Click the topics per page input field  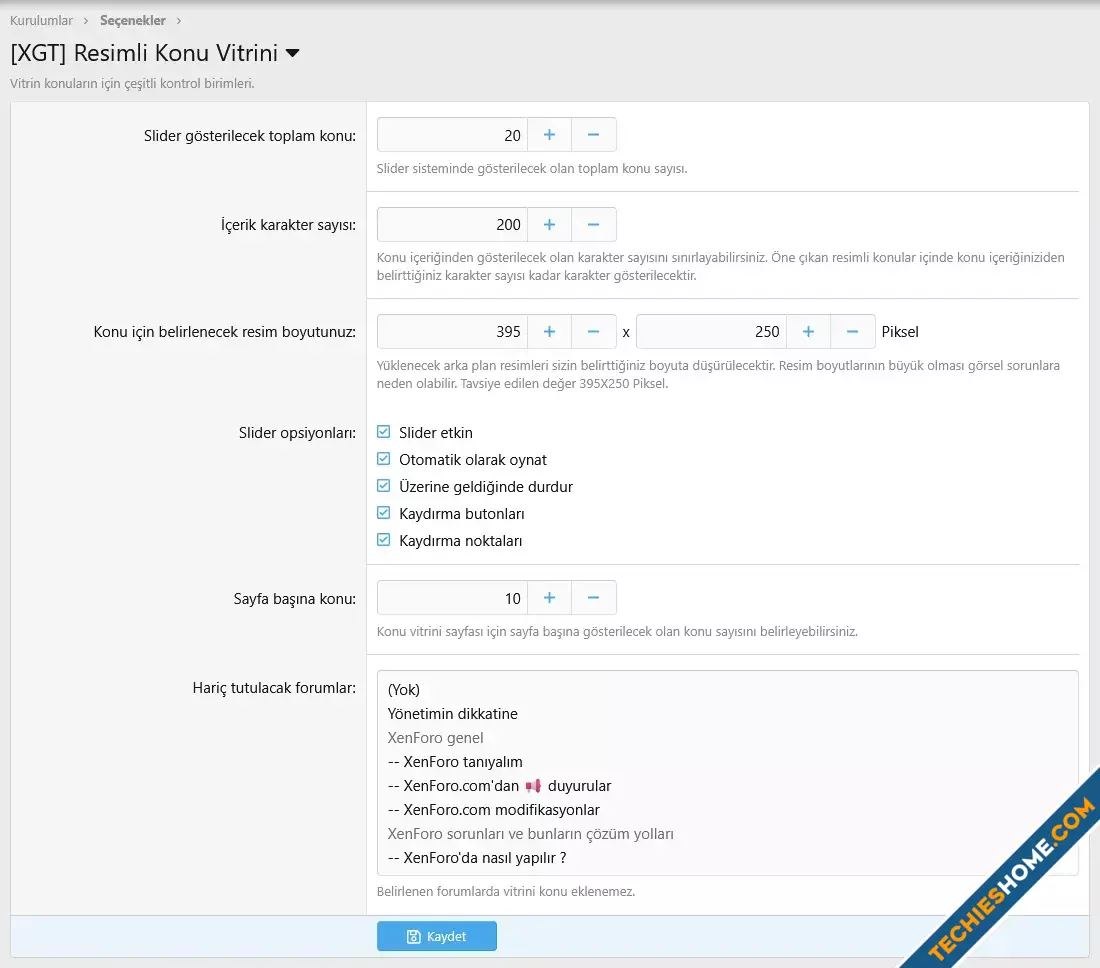click(x=452, y=598)
